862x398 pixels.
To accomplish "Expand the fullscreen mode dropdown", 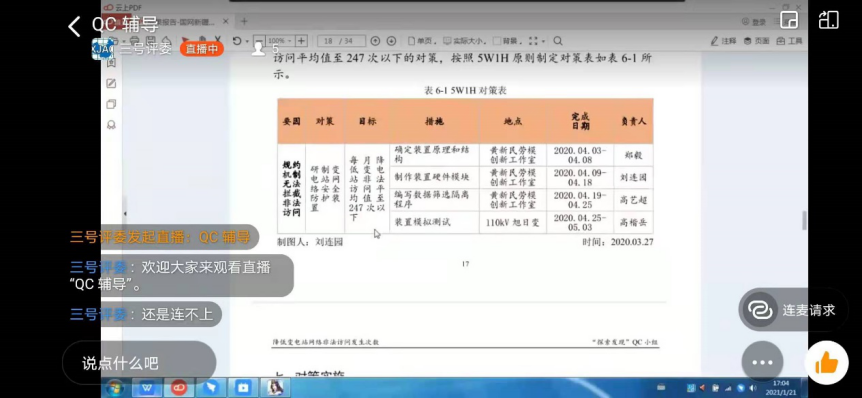I will point(543,42).
